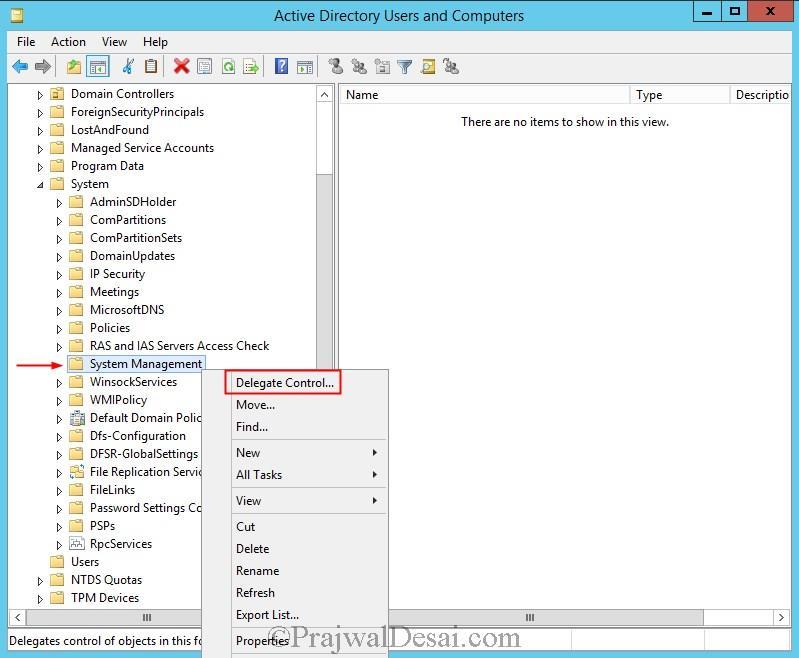Collapse the System tree node

(x=40, y=185)
